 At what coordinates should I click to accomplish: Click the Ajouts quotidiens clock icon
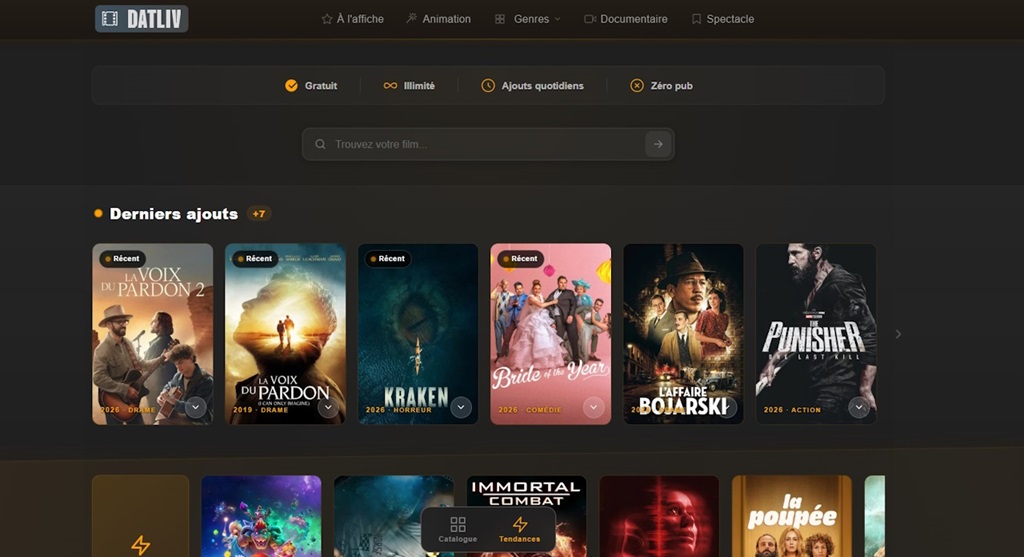click(488, 86)
